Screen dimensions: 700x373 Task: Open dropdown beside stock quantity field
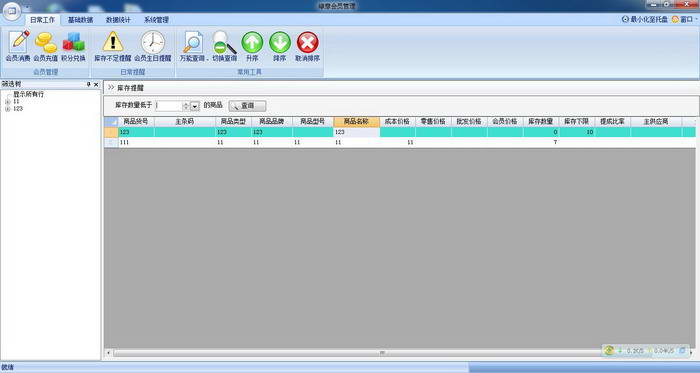pyautogui.click(x=195, y=106)
